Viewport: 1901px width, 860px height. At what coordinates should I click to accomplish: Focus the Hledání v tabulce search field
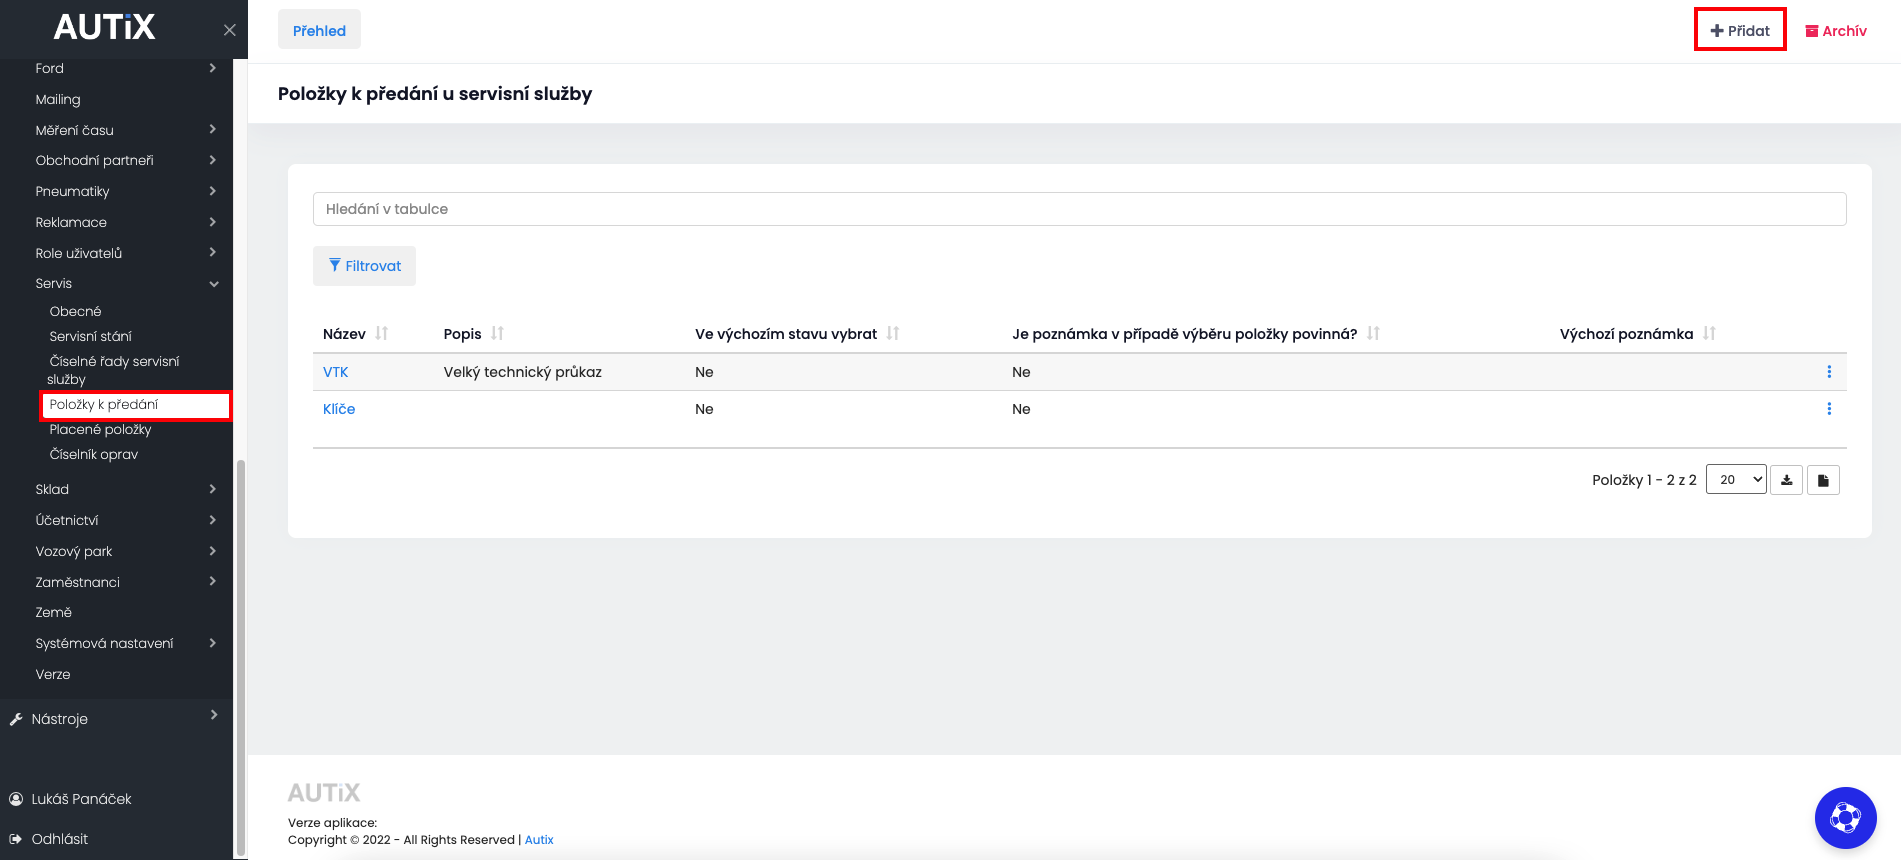(x=1079, y=209)
